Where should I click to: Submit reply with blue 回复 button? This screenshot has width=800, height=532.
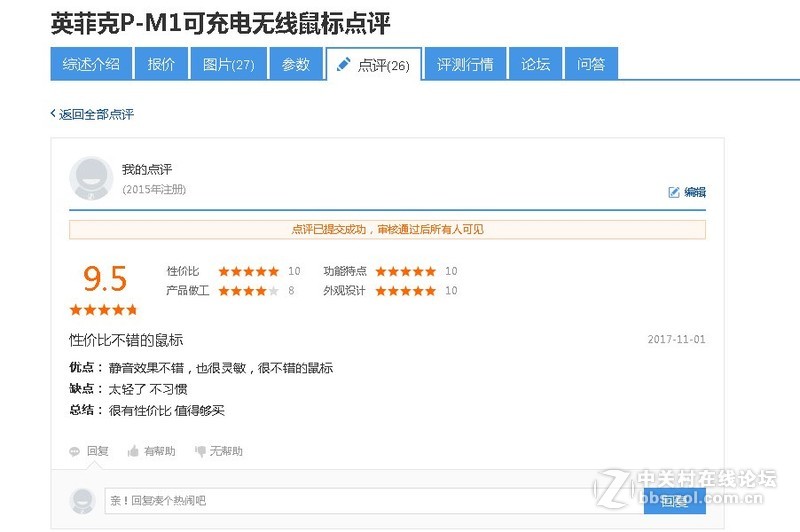(674, 501)
